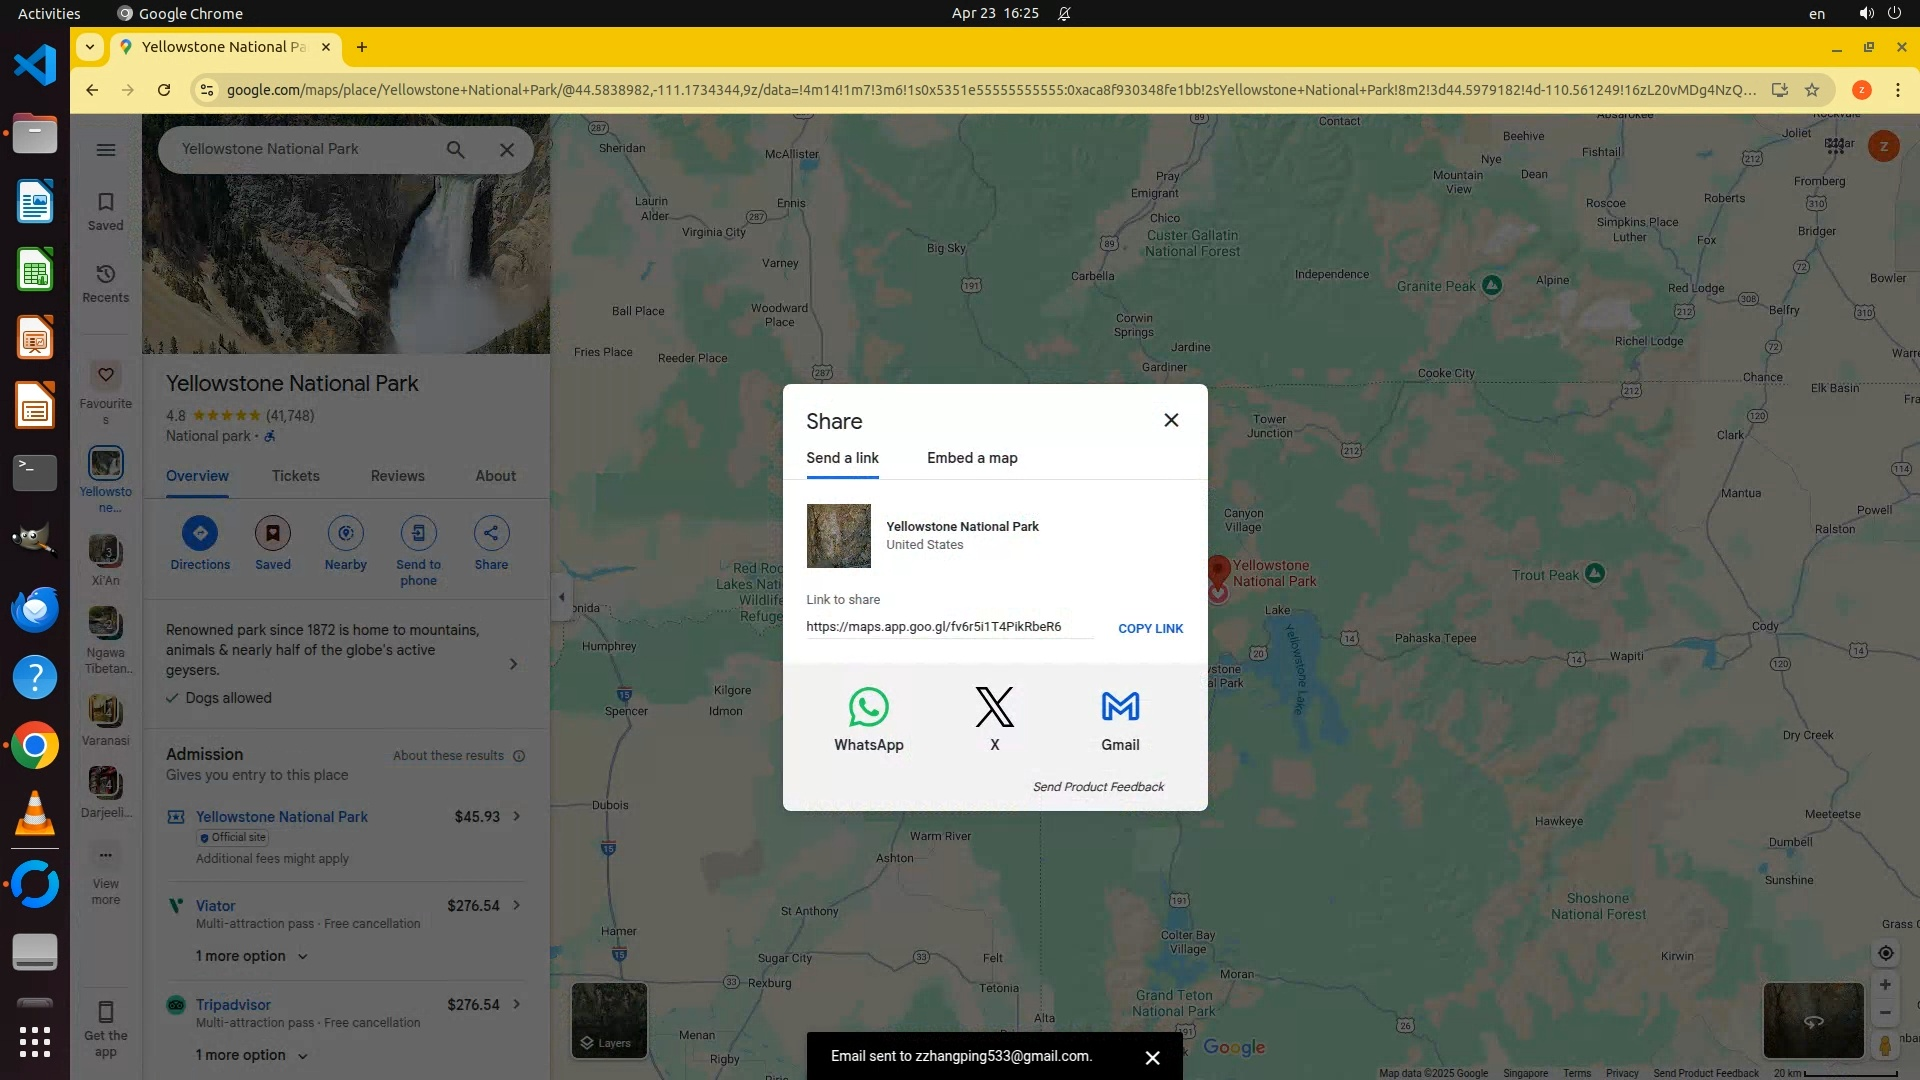Toggle the Layers map view
This screenshot has height=1080, width=1920.
[608, 1020]
